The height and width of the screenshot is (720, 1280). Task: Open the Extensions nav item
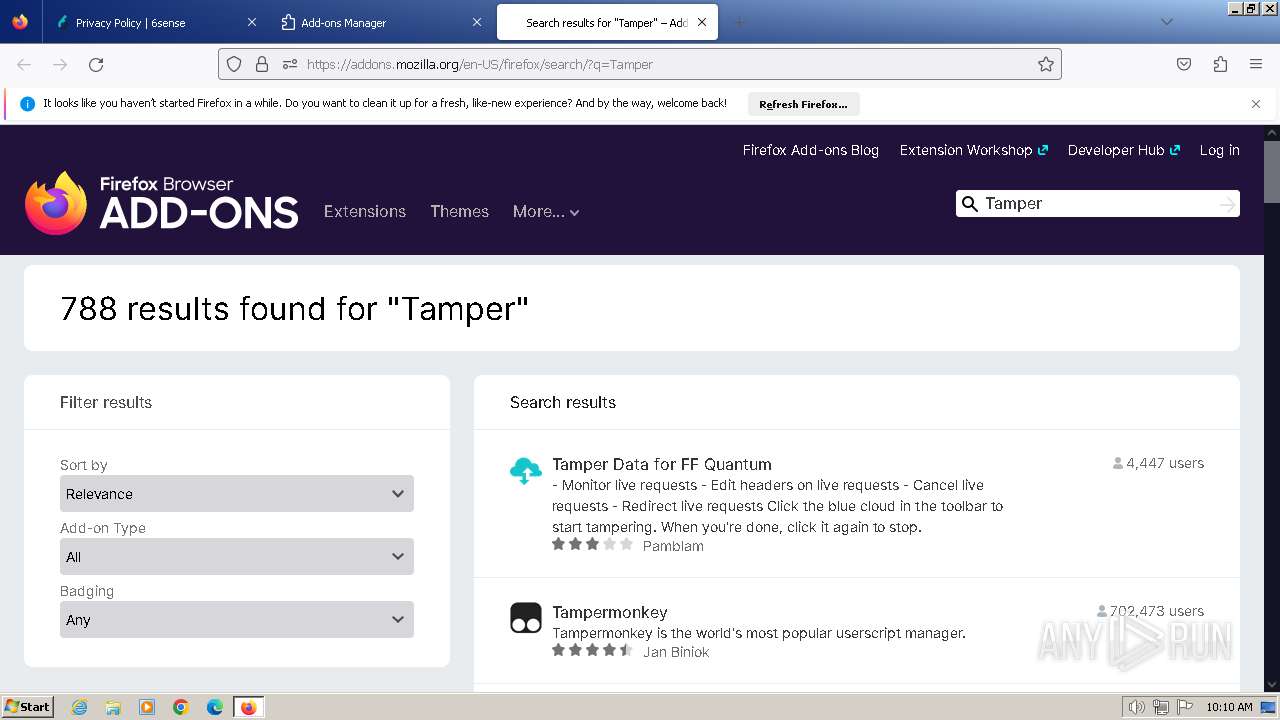(x=365, y=211)
